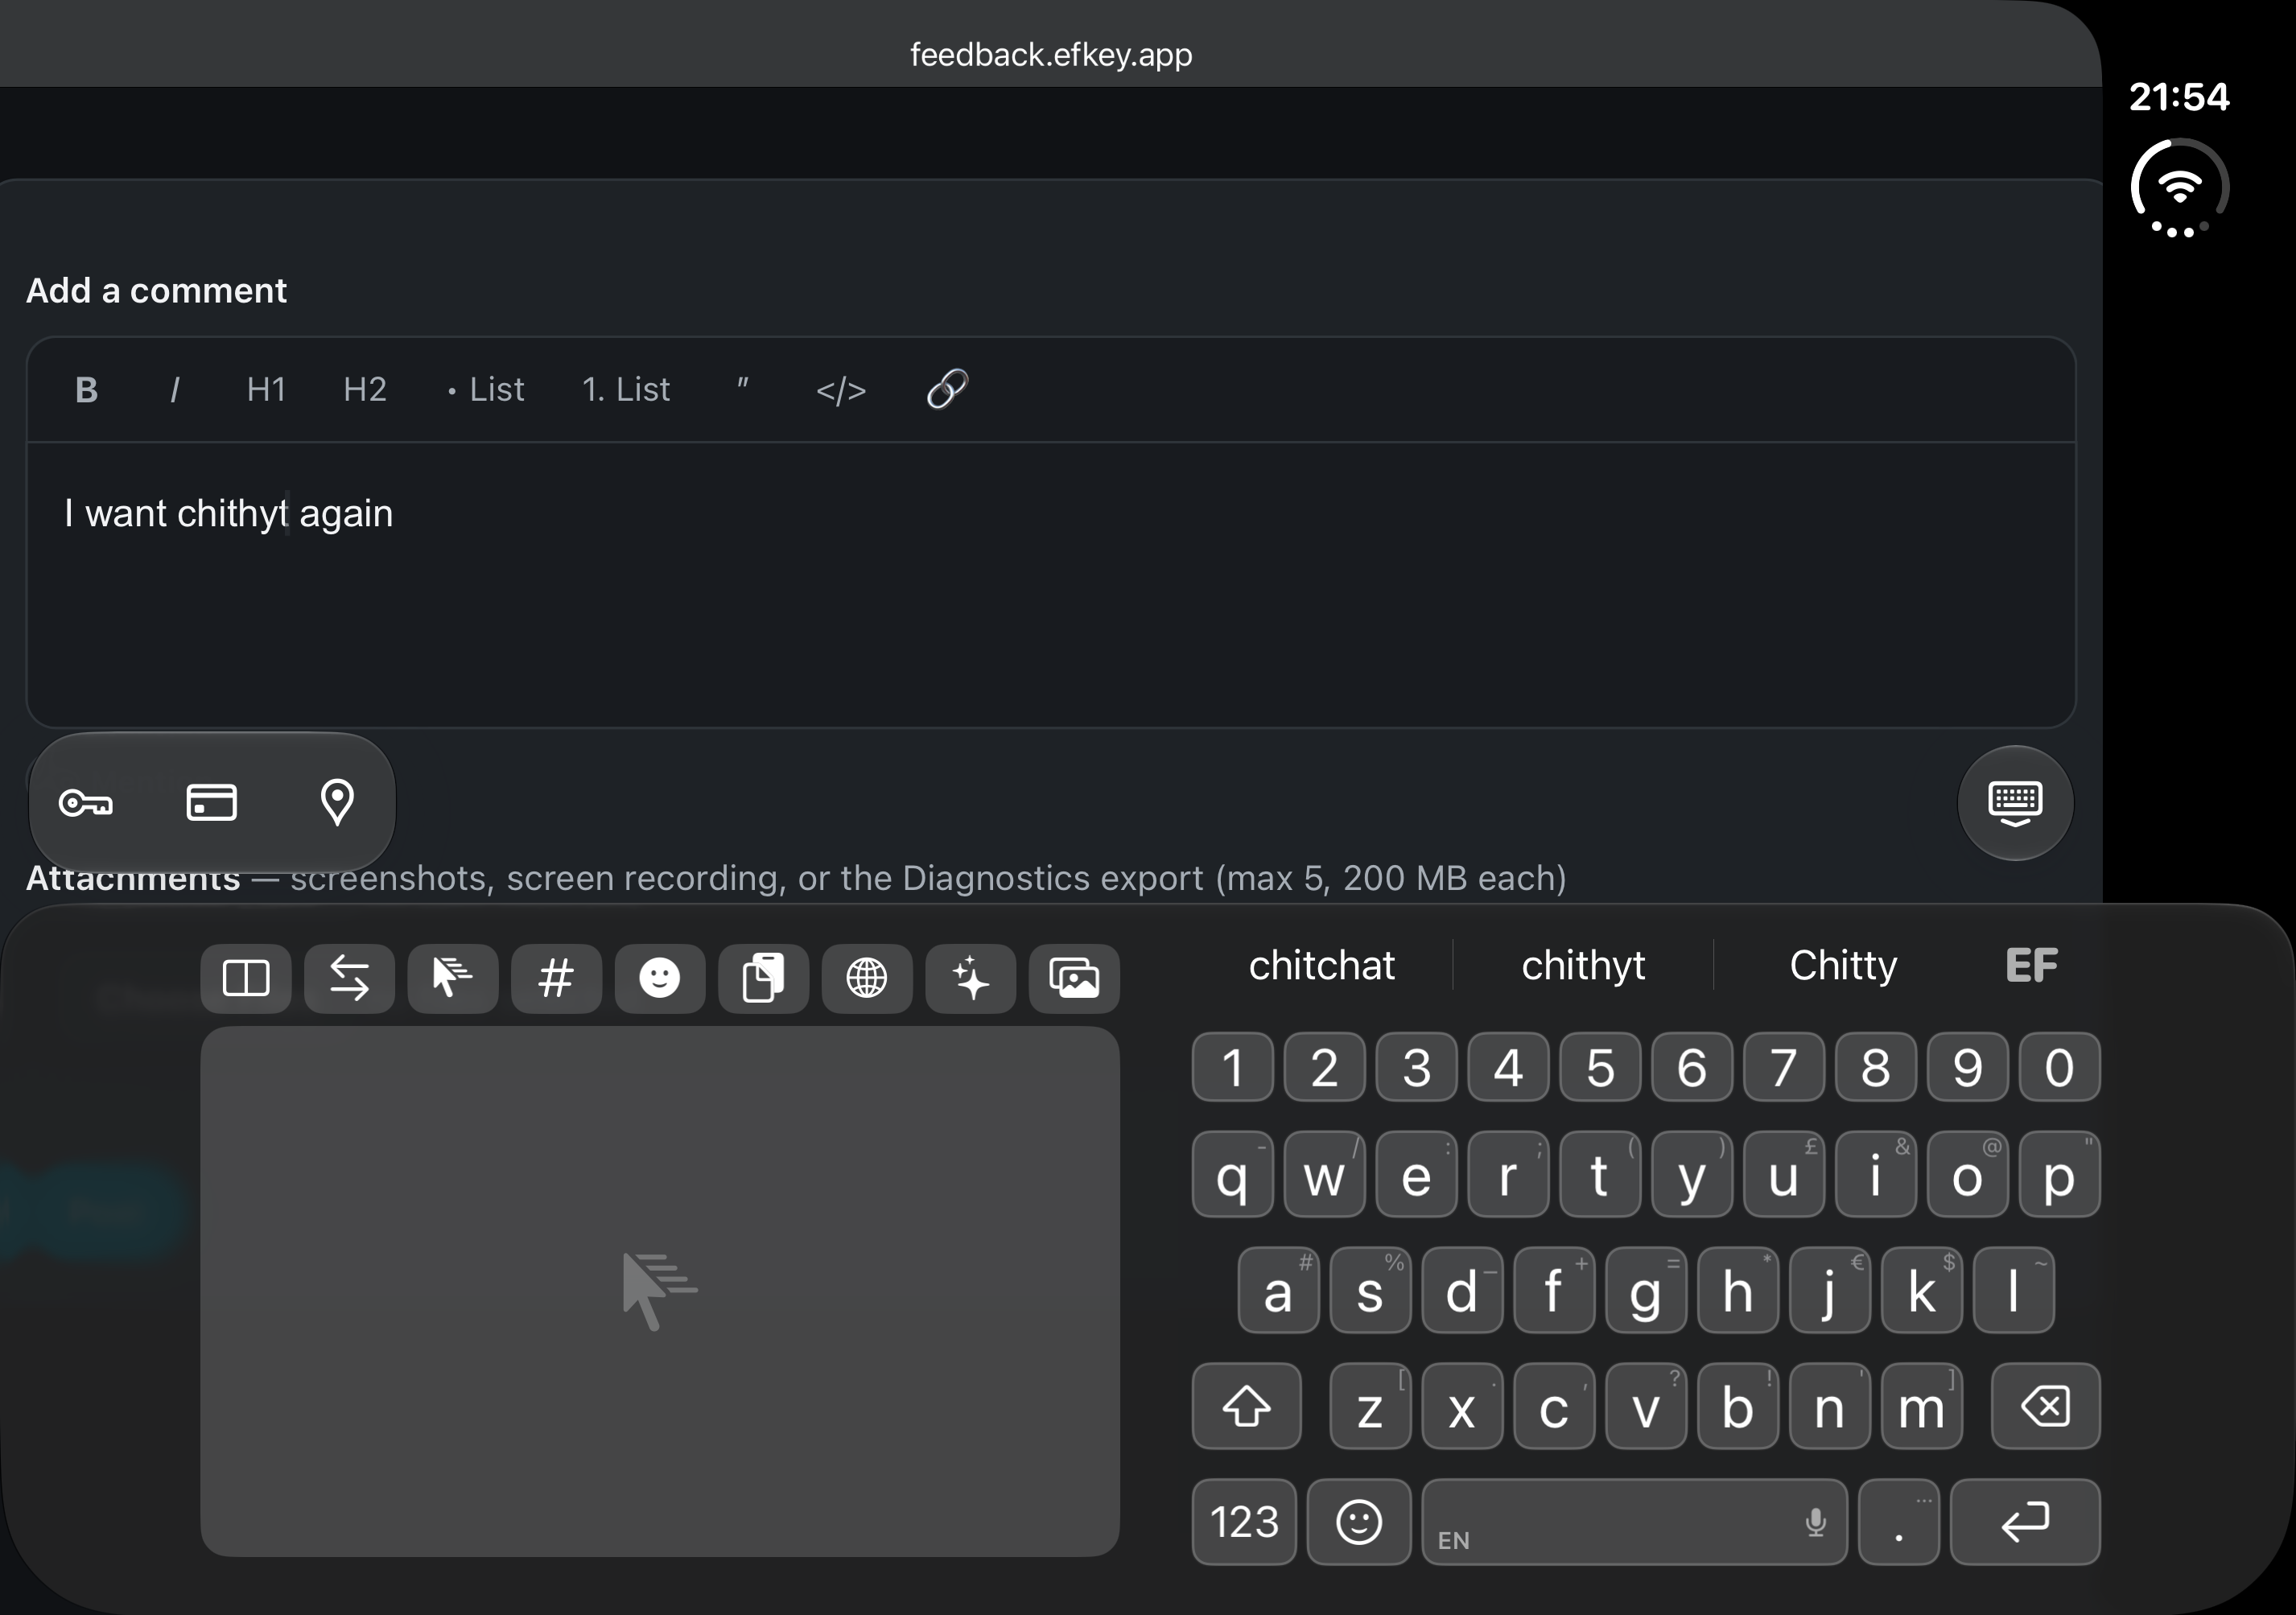The width and height of the screenshot is (2296, 1615).
Task: Tap the large trackpad area
Action: tap(660, 1291)
